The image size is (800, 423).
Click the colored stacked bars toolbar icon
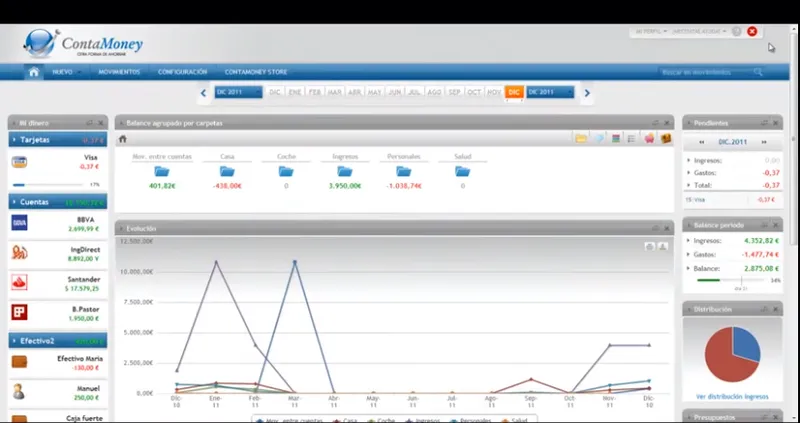click(x=616, y=138)
